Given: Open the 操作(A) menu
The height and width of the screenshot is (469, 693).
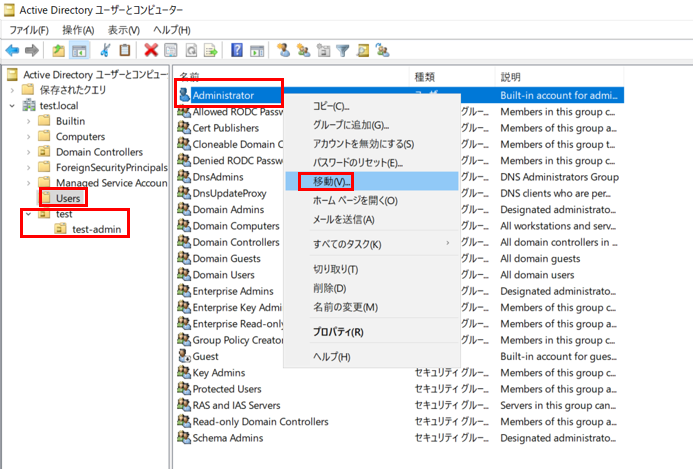Looking at the screenshot, I should click(78, 30).
